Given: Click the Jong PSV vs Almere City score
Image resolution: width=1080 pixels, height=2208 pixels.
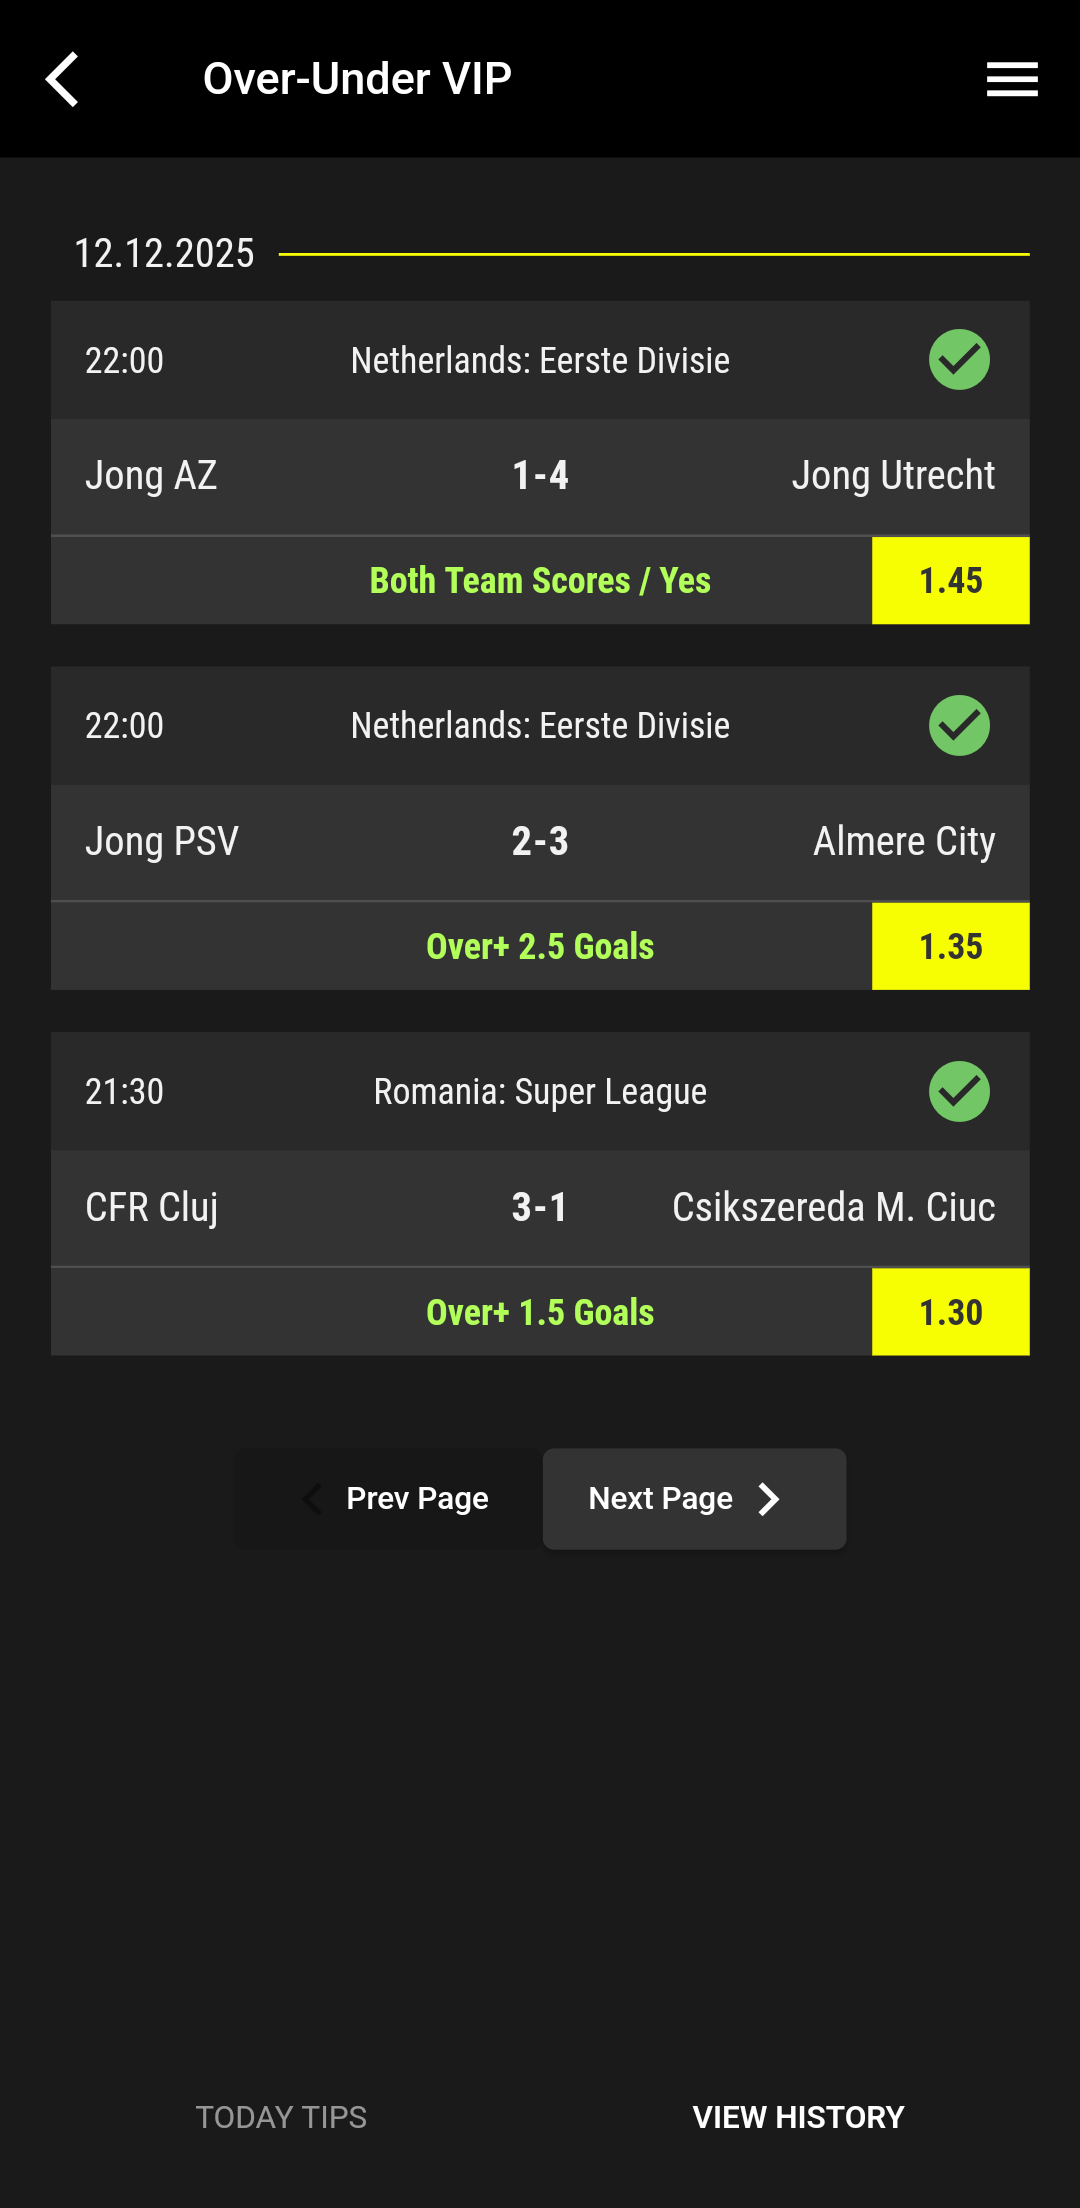Looking at the screenshot, I should (540, 842).
